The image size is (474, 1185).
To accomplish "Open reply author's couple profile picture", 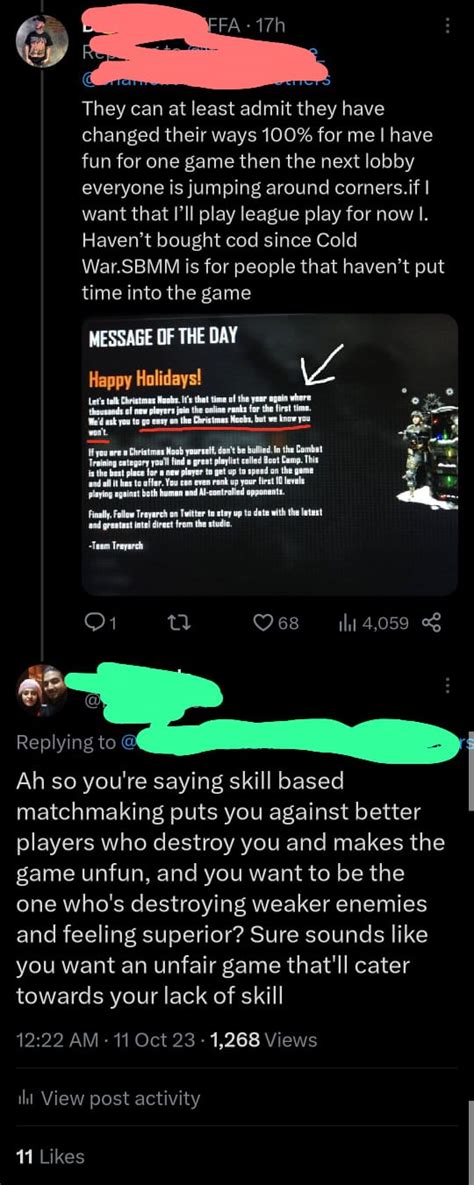I will pyautogui.click(x=42, y=689).
